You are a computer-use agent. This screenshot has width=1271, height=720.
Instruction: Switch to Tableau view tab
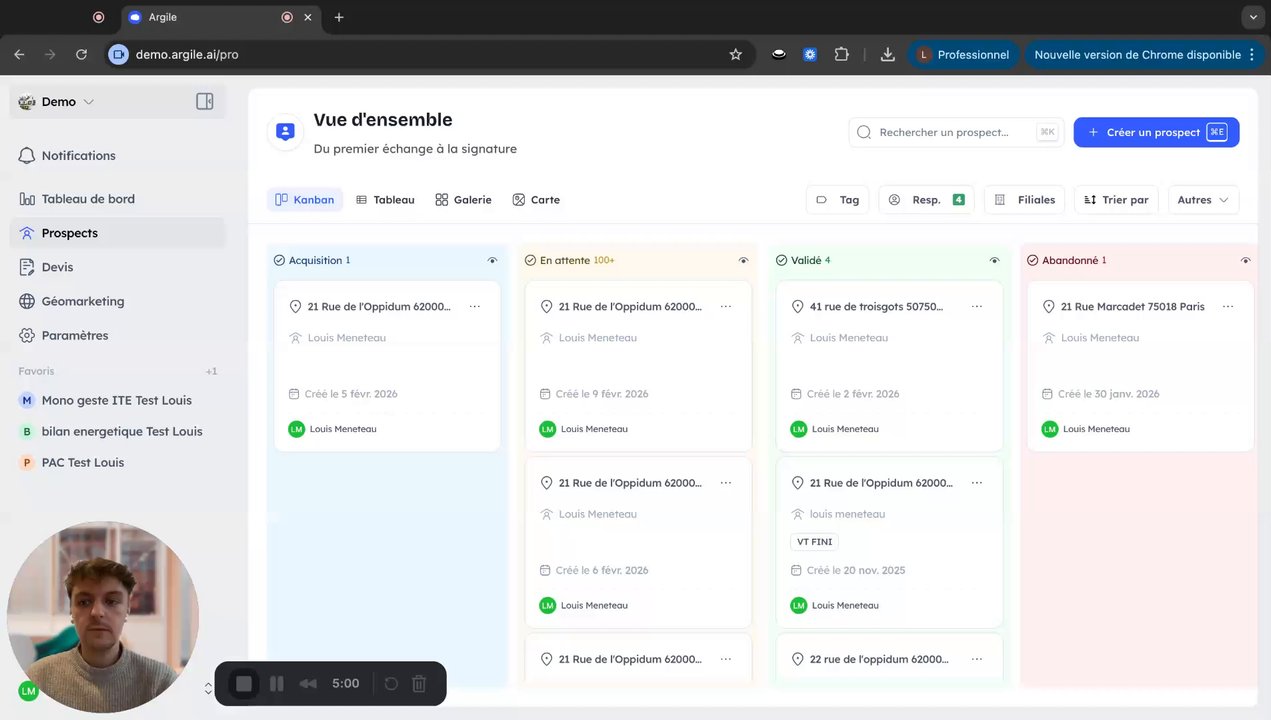coord(385,200)
